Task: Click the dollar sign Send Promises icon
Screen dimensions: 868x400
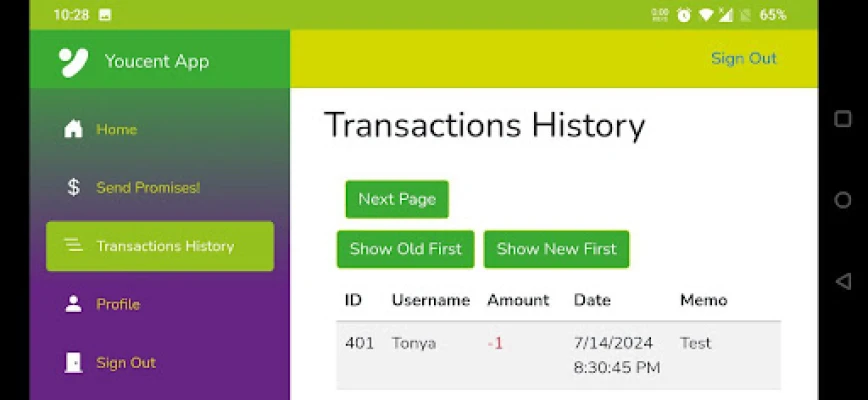Action: click(73, 187)
